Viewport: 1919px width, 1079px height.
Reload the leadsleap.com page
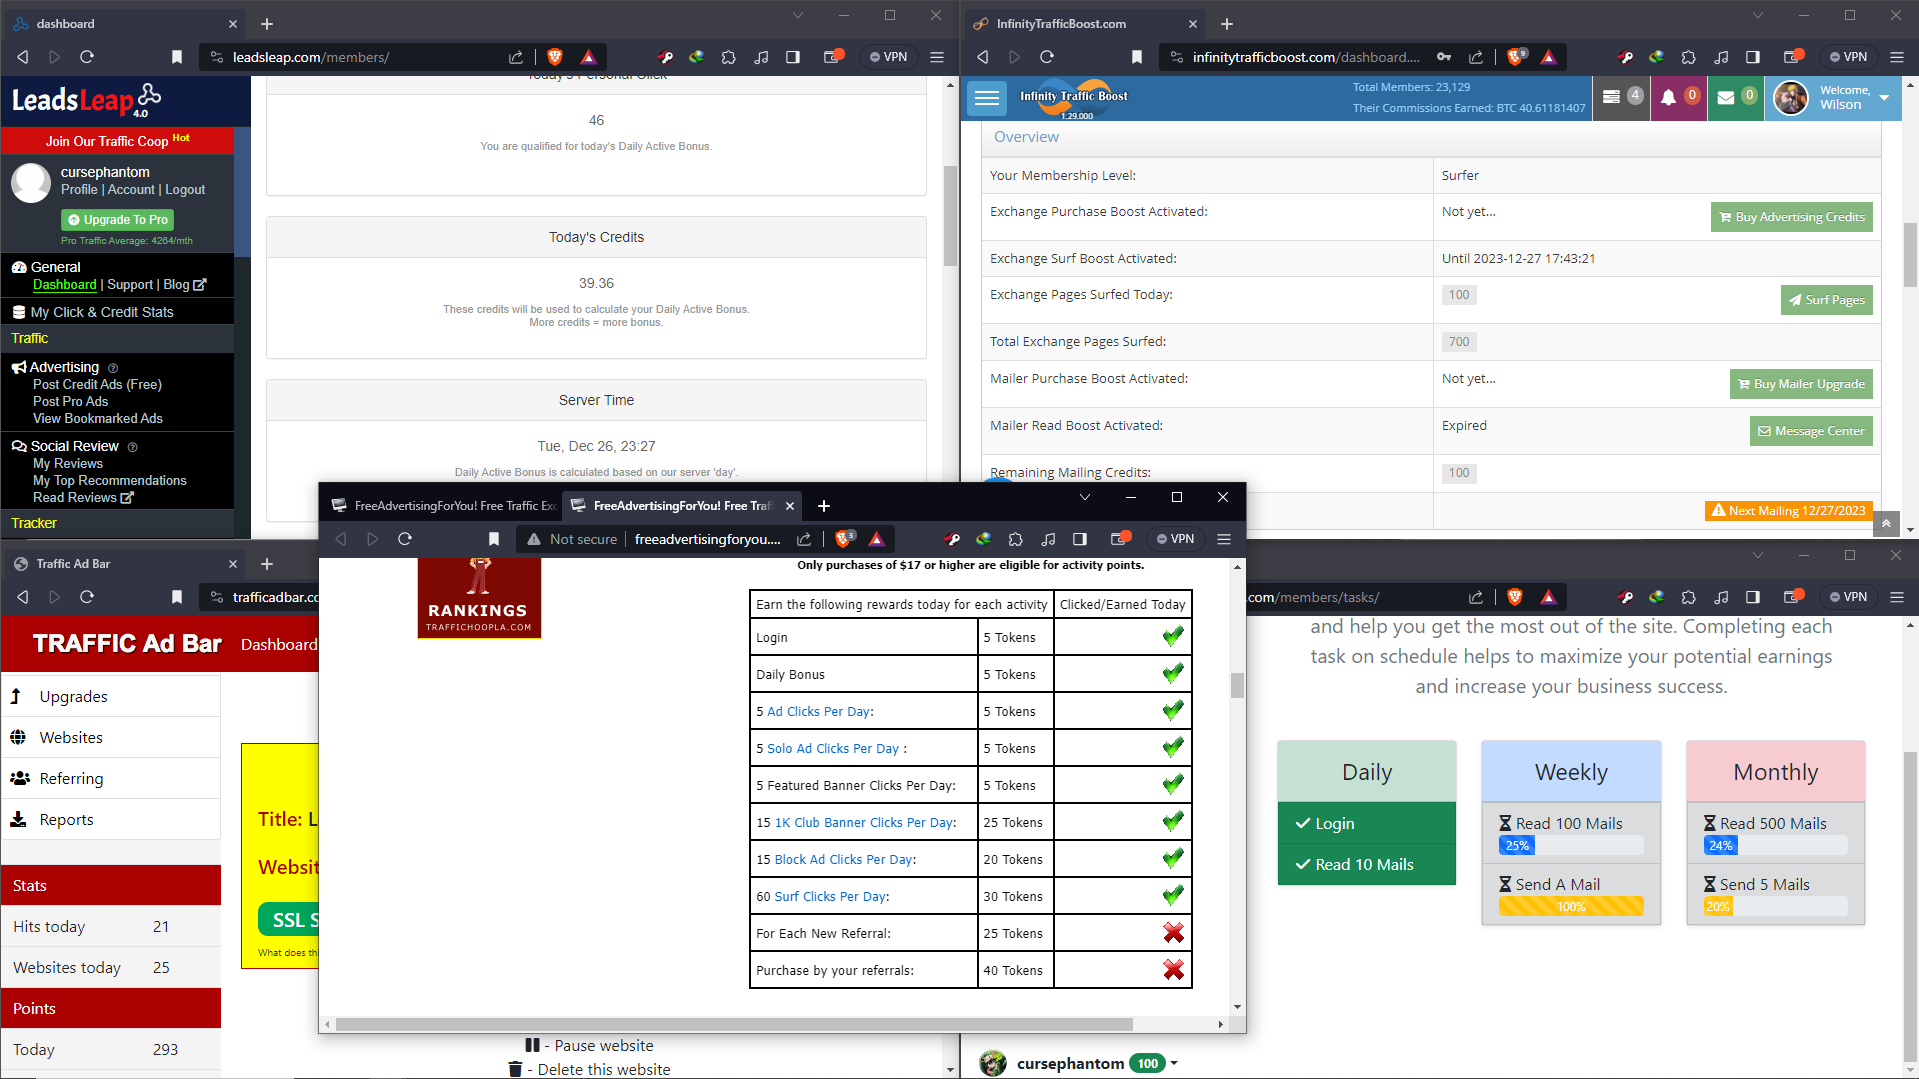tap(87, 57)
